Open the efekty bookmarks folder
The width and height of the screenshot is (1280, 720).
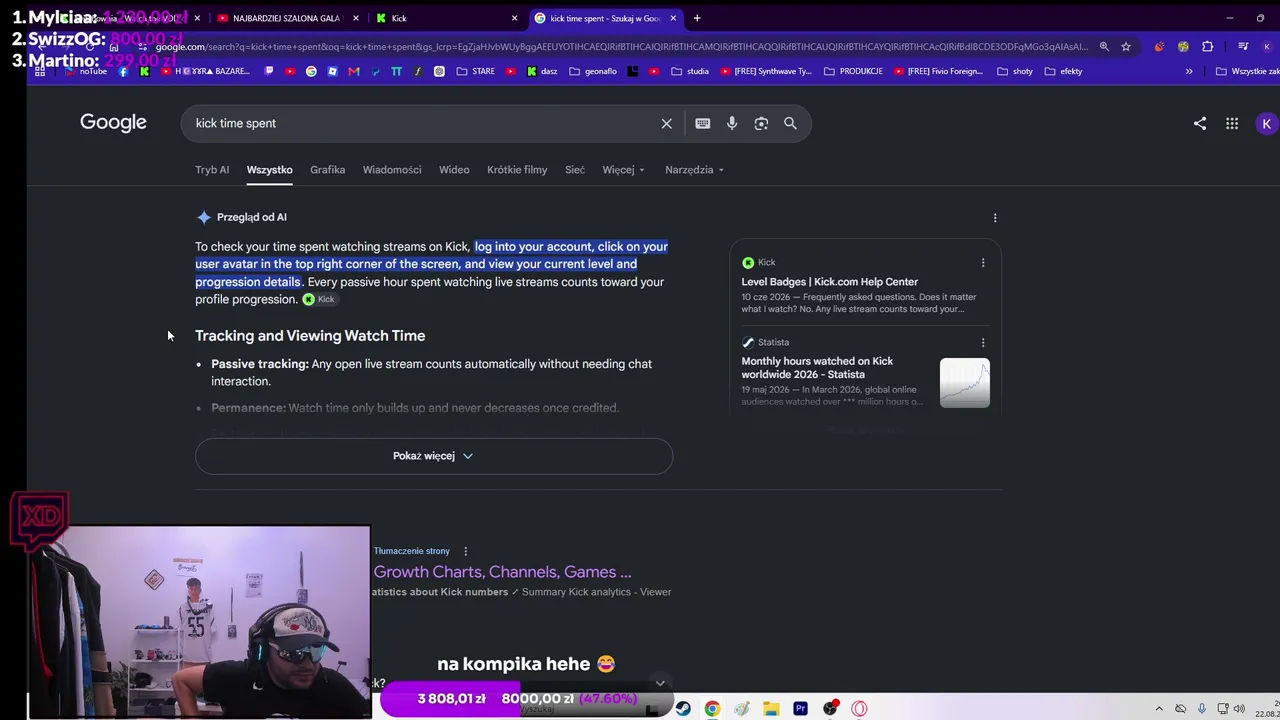[1064, 71]
